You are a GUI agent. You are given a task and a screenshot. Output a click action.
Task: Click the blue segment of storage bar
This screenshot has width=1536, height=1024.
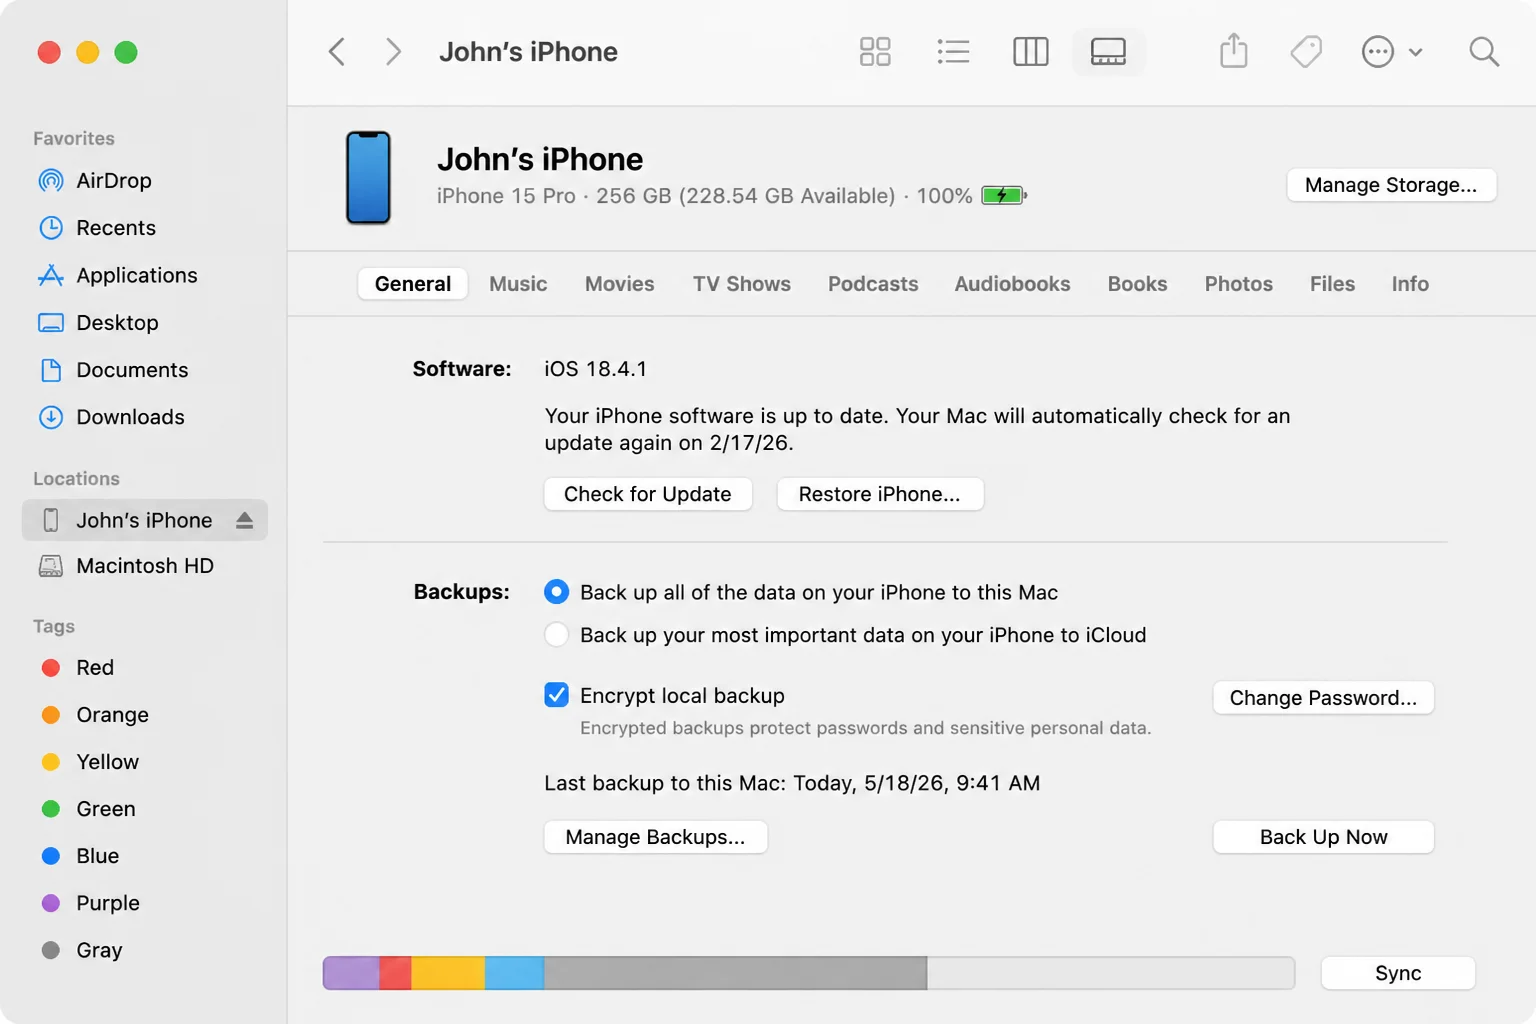point(514,973)
